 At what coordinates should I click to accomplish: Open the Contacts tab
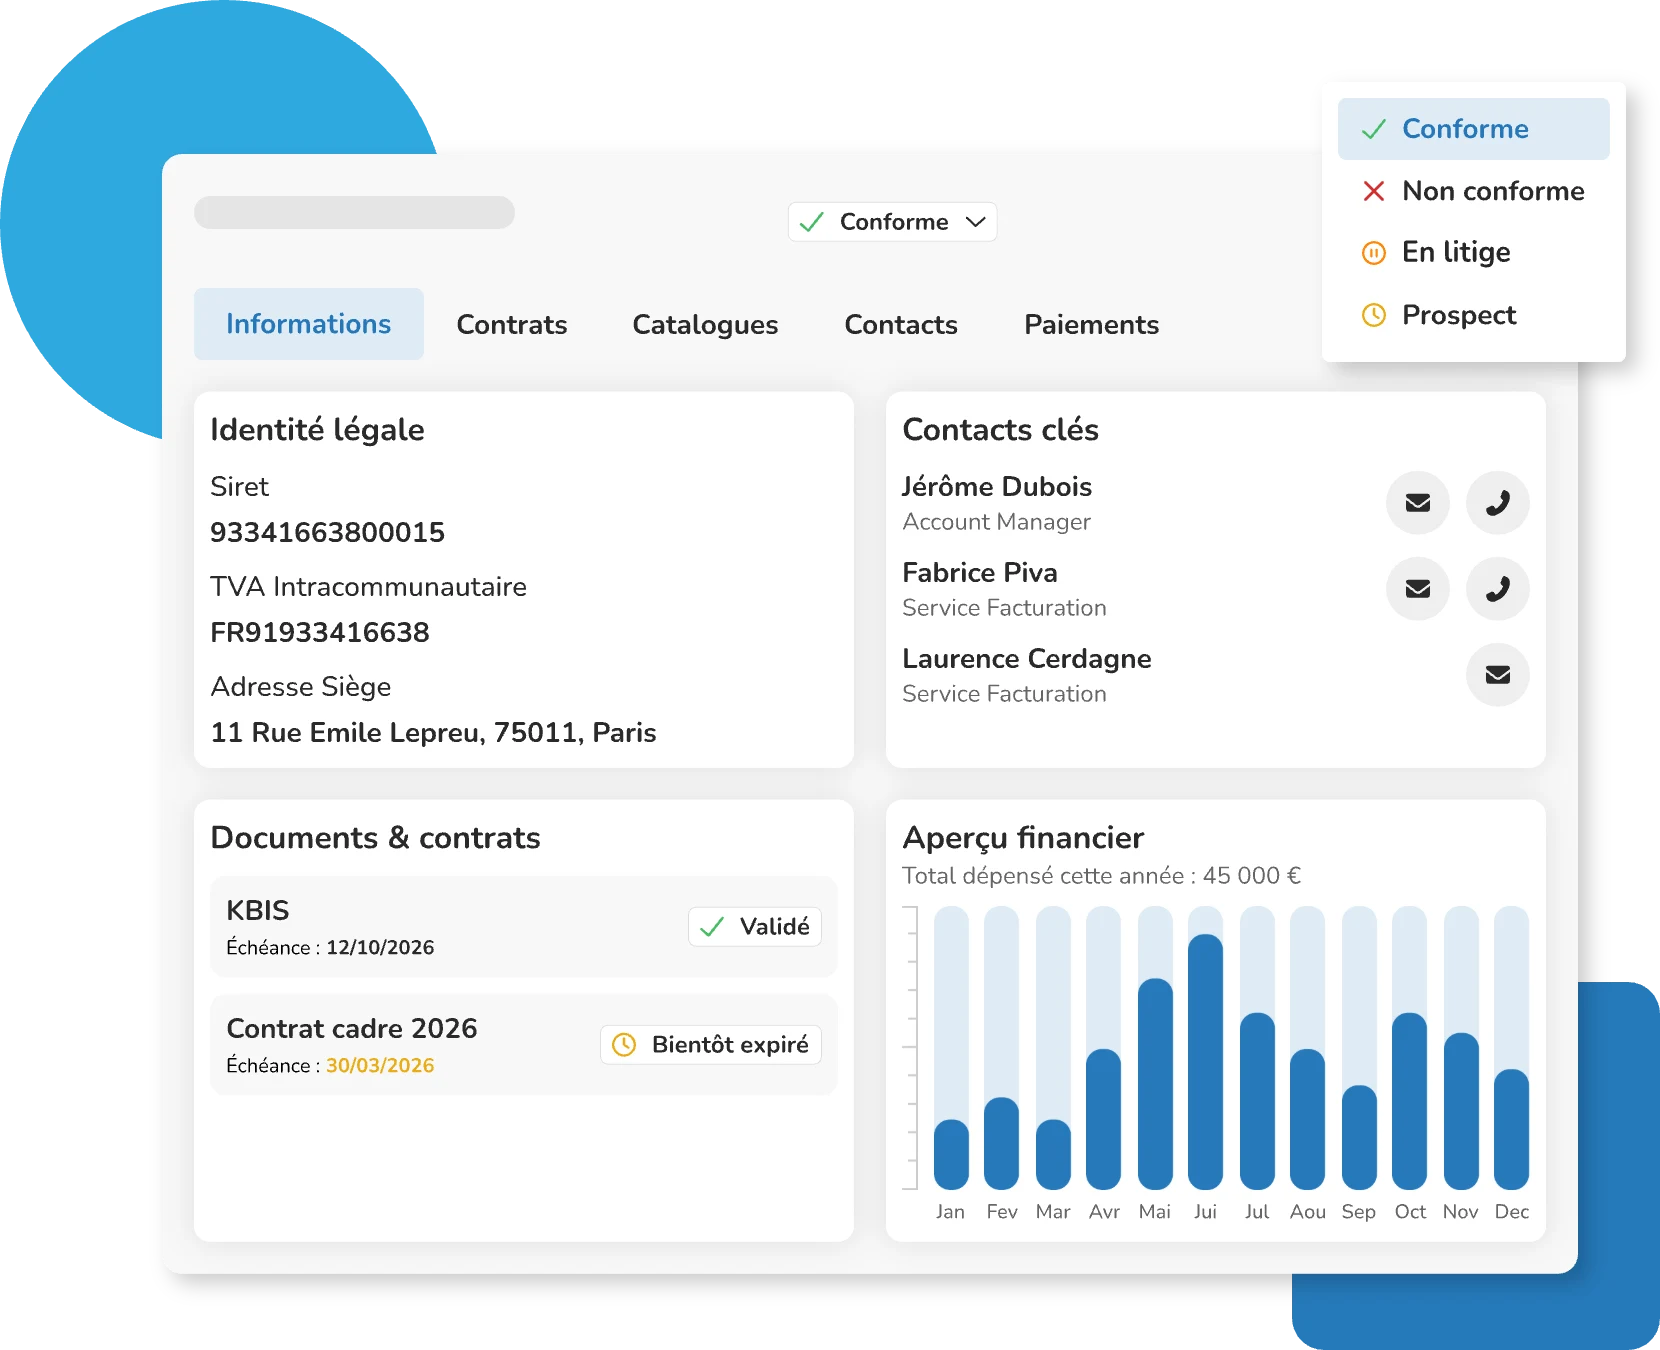click(x=901, y=324)
